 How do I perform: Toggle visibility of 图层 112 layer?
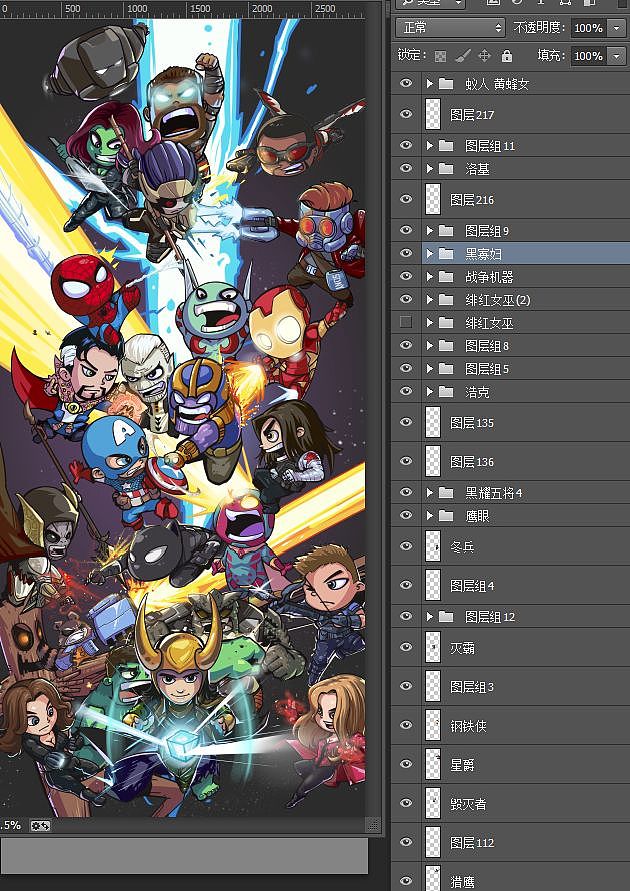[406, 842]
